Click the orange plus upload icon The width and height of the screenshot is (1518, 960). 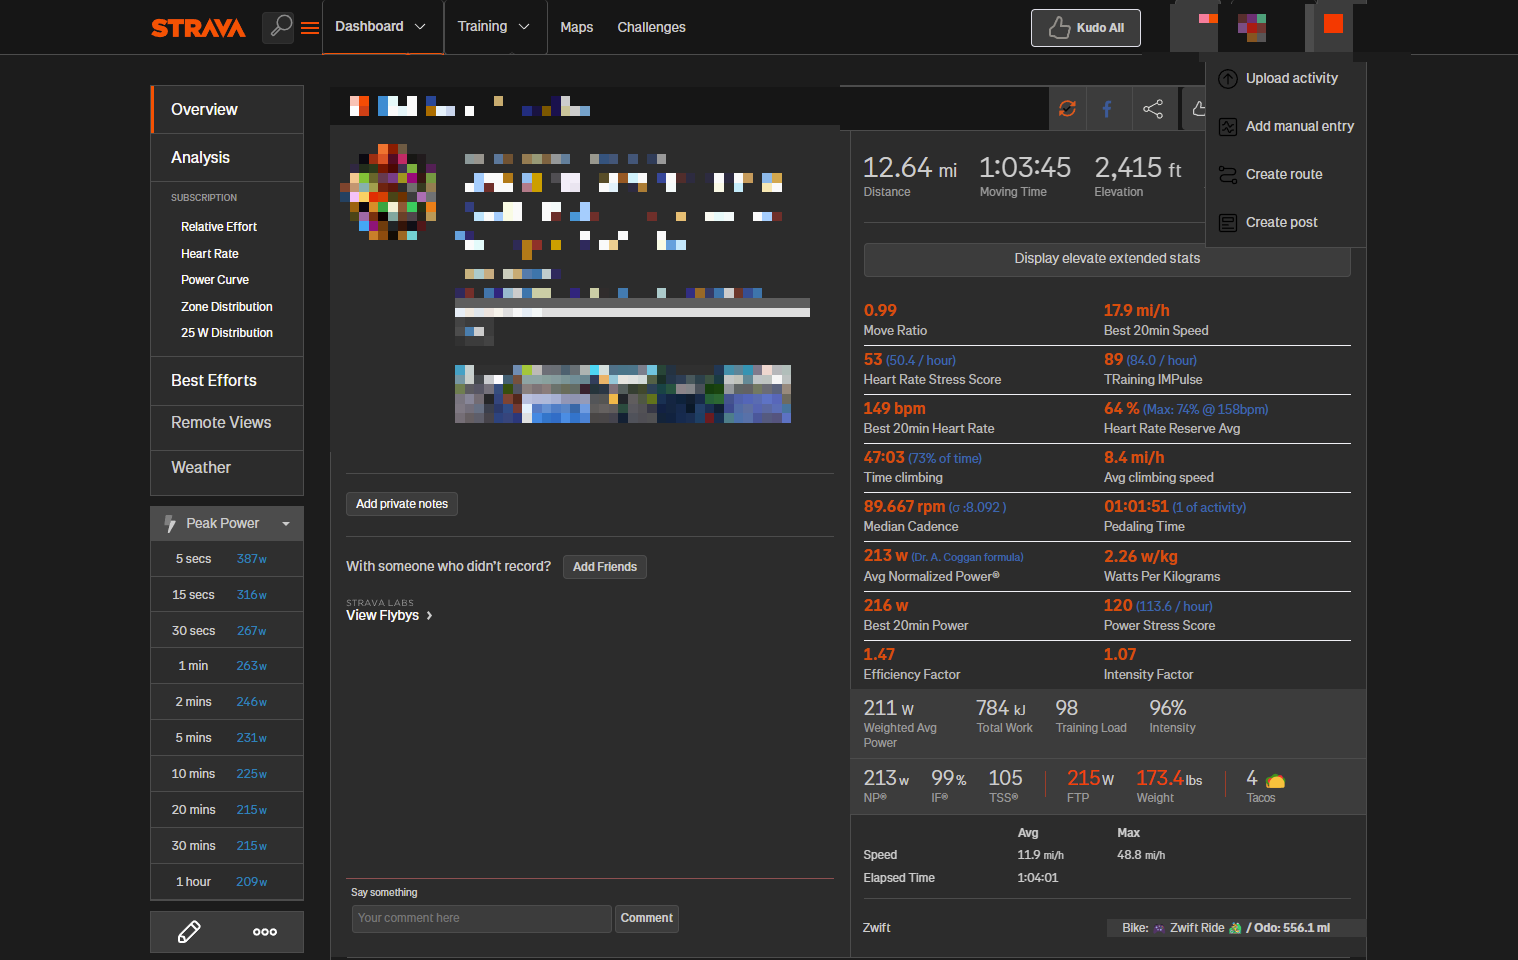click(1333, 24)
